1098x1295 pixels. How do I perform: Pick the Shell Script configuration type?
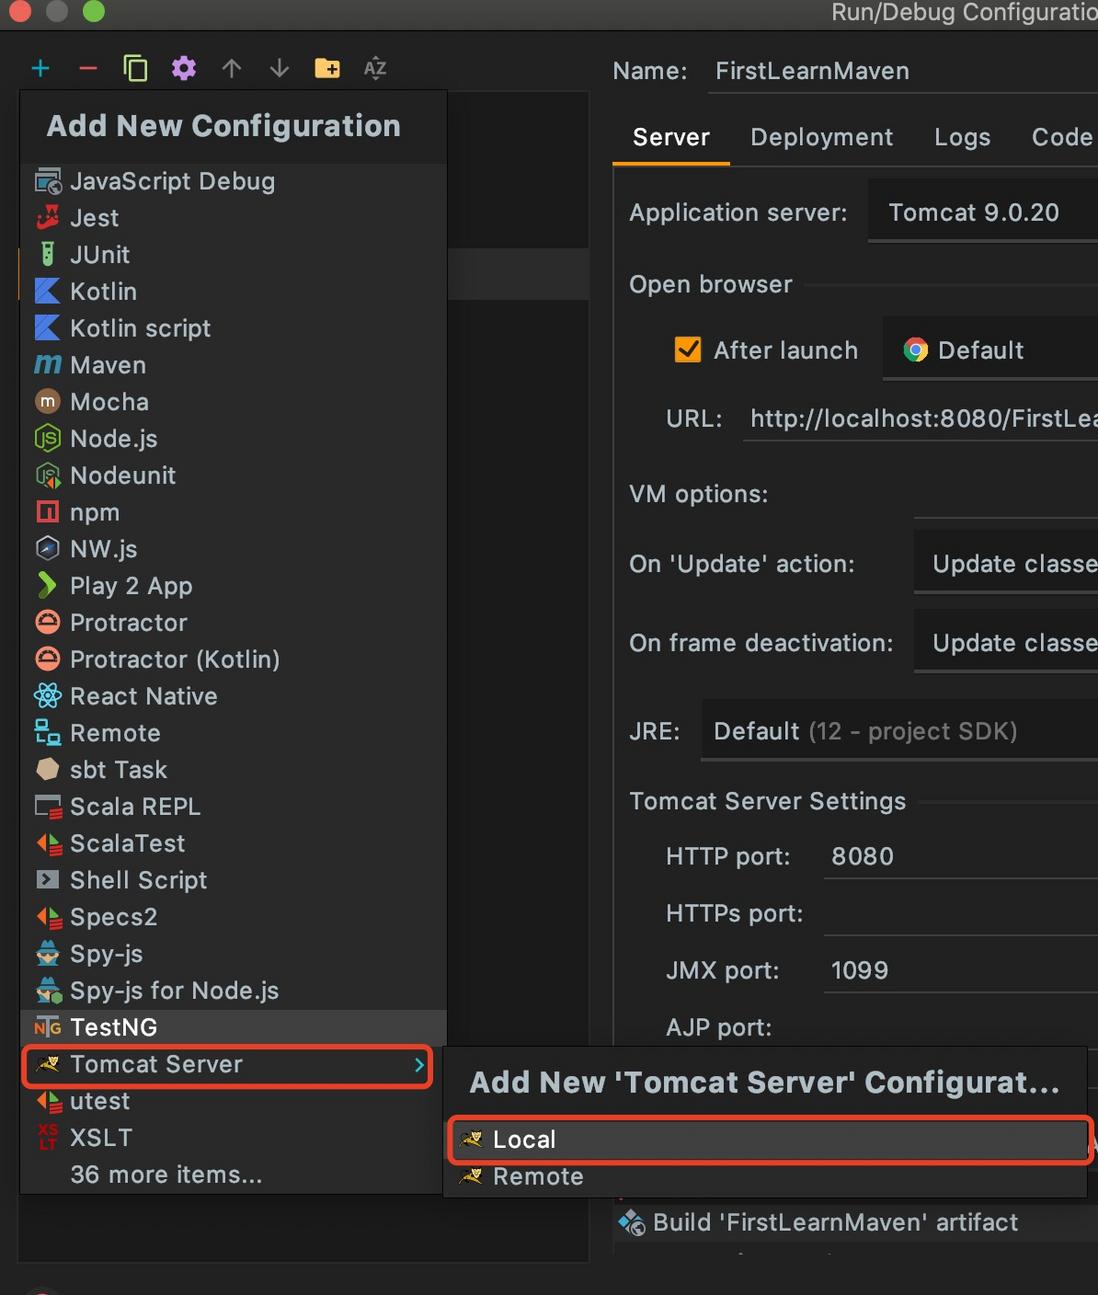(x=233, y=880)
